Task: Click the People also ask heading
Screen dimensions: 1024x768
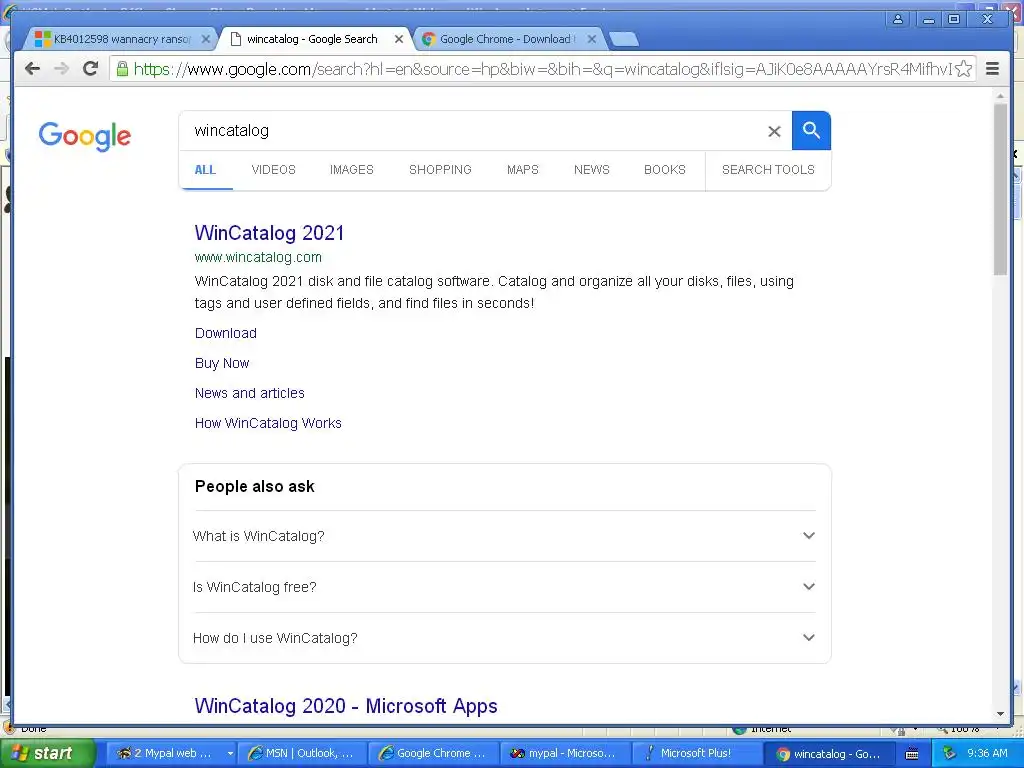Action: point(255,487)
